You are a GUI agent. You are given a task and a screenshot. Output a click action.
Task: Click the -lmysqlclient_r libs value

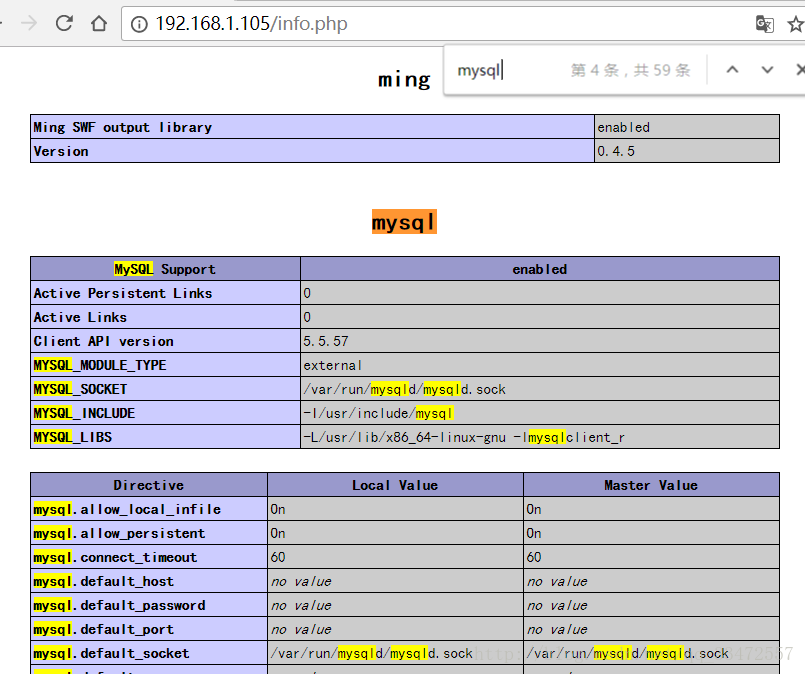(x=464, y=437)
